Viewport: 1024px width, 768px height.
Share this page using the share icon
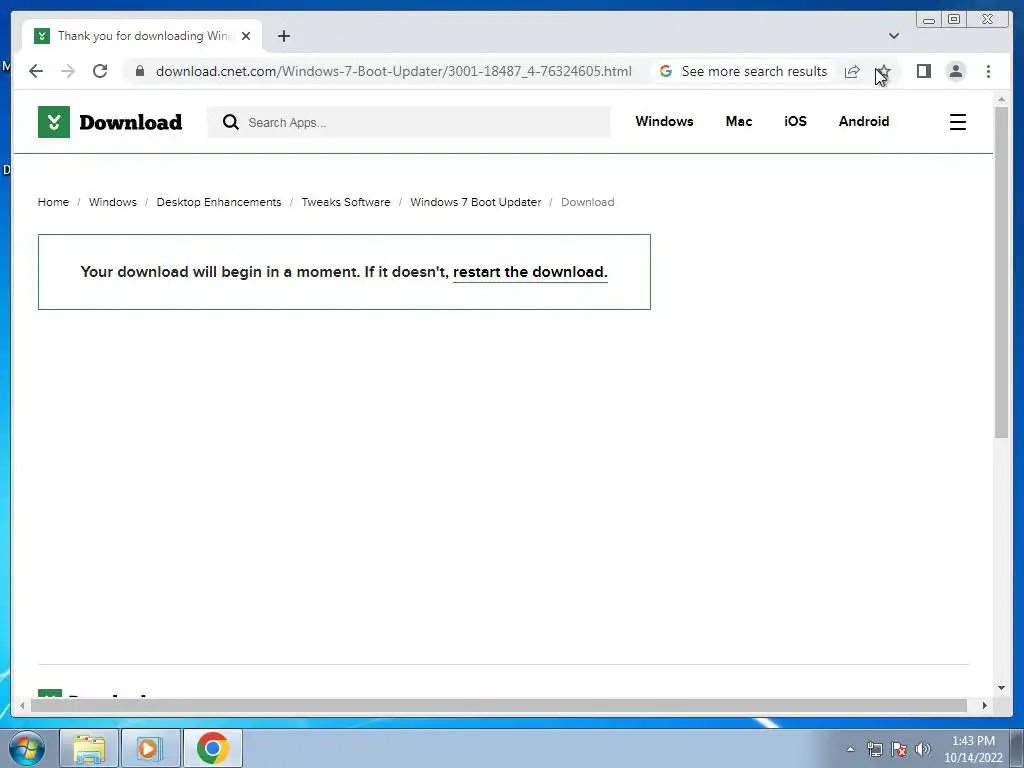[852, 71]
